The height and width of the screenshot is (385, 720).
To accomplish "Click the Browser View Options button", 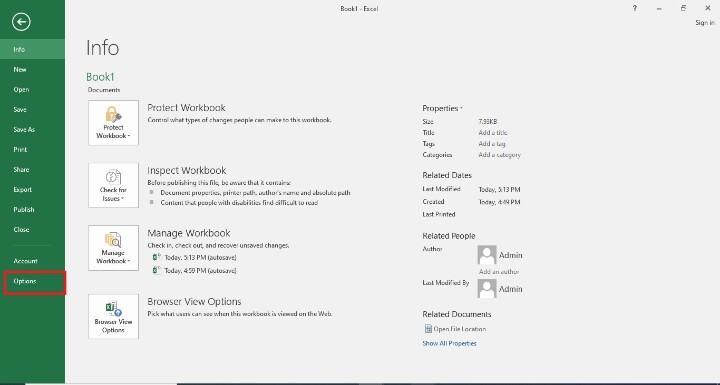I will [x=113, y=317].
